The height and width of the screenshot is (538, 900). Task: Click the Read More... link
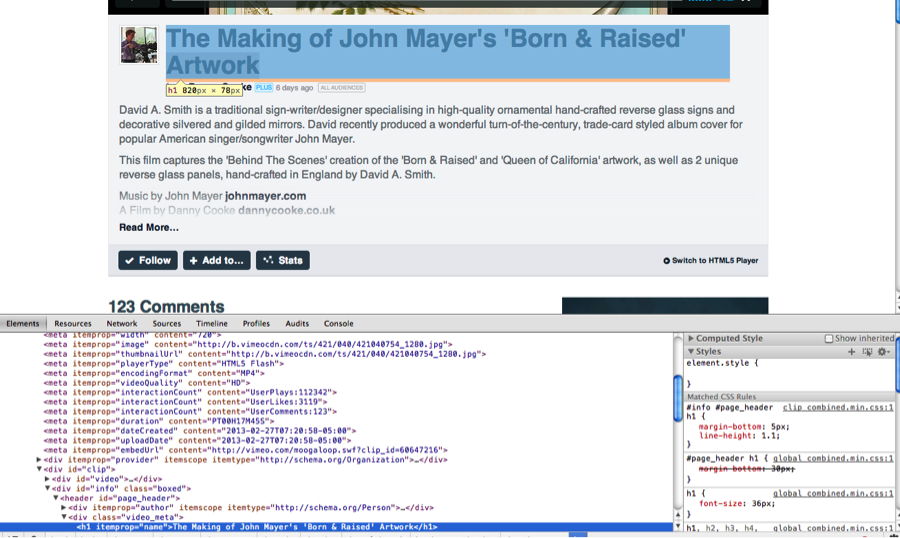click(x=149, y=227)
